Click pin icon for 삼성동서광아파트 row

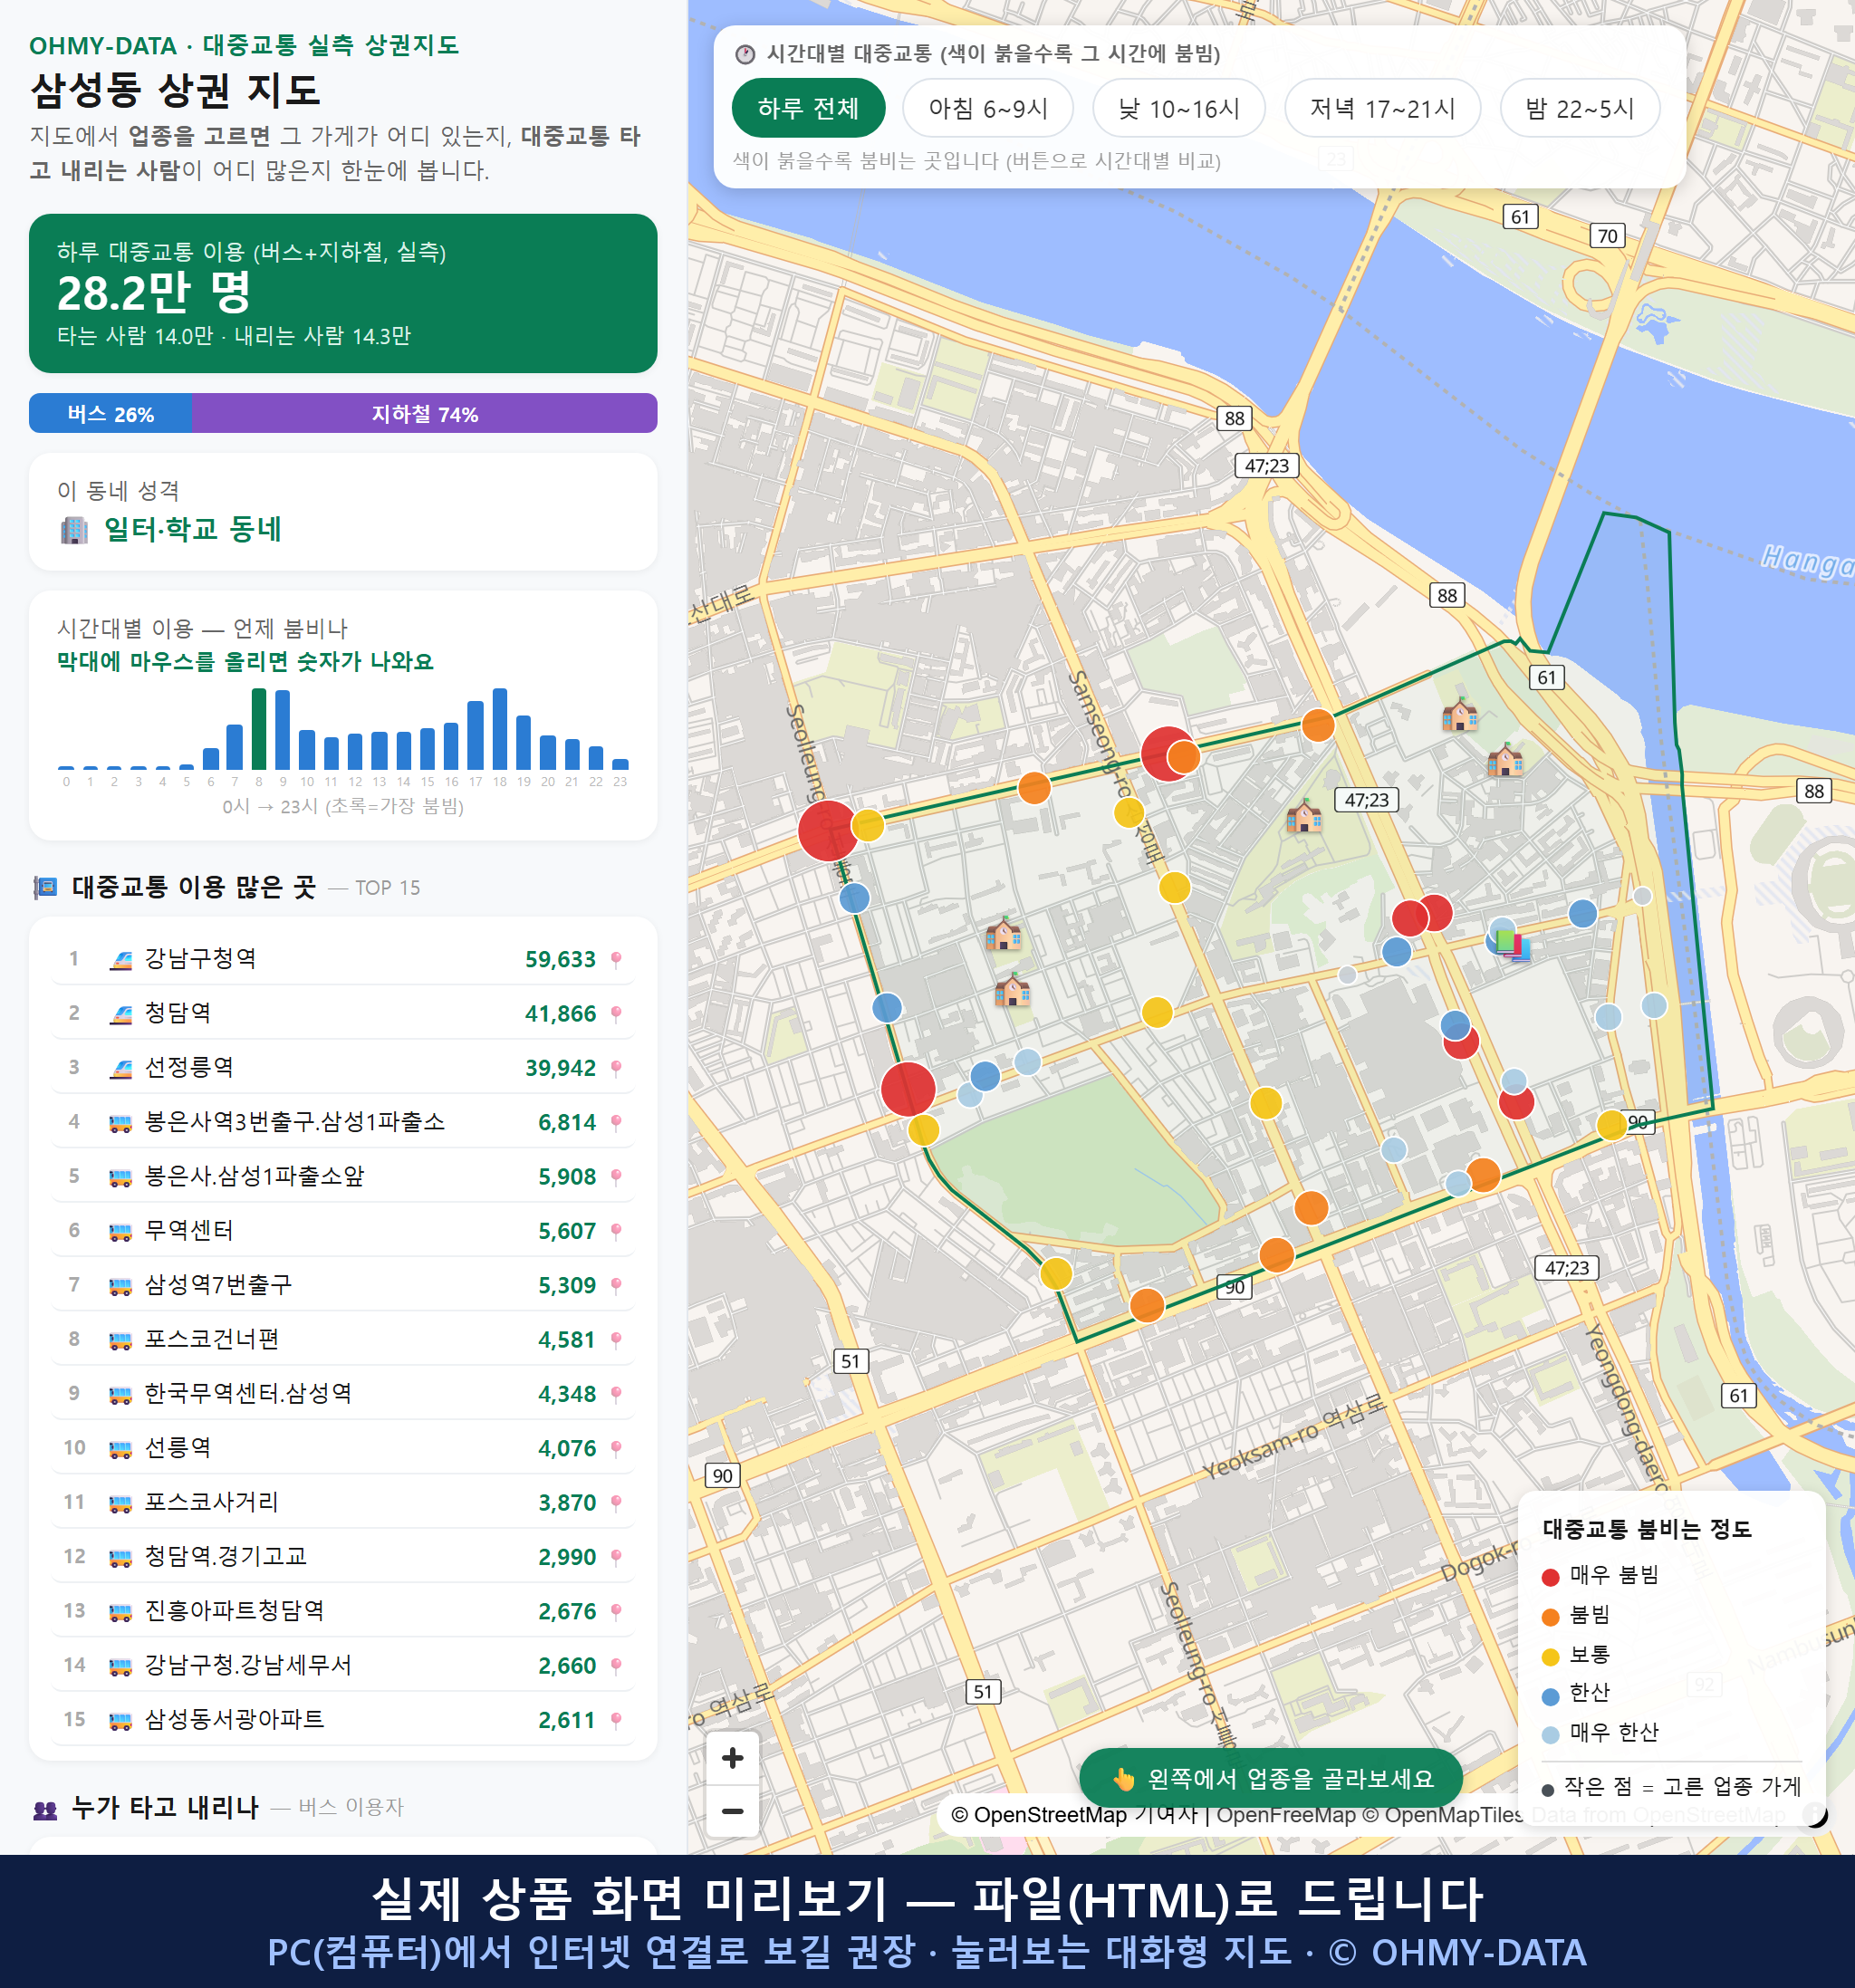coord(616,1720)
